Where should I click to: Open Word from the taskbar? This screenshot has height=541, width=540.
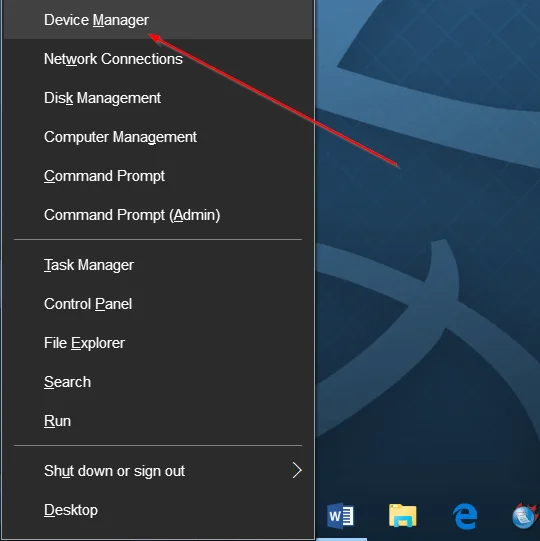[x=340, y=516]
